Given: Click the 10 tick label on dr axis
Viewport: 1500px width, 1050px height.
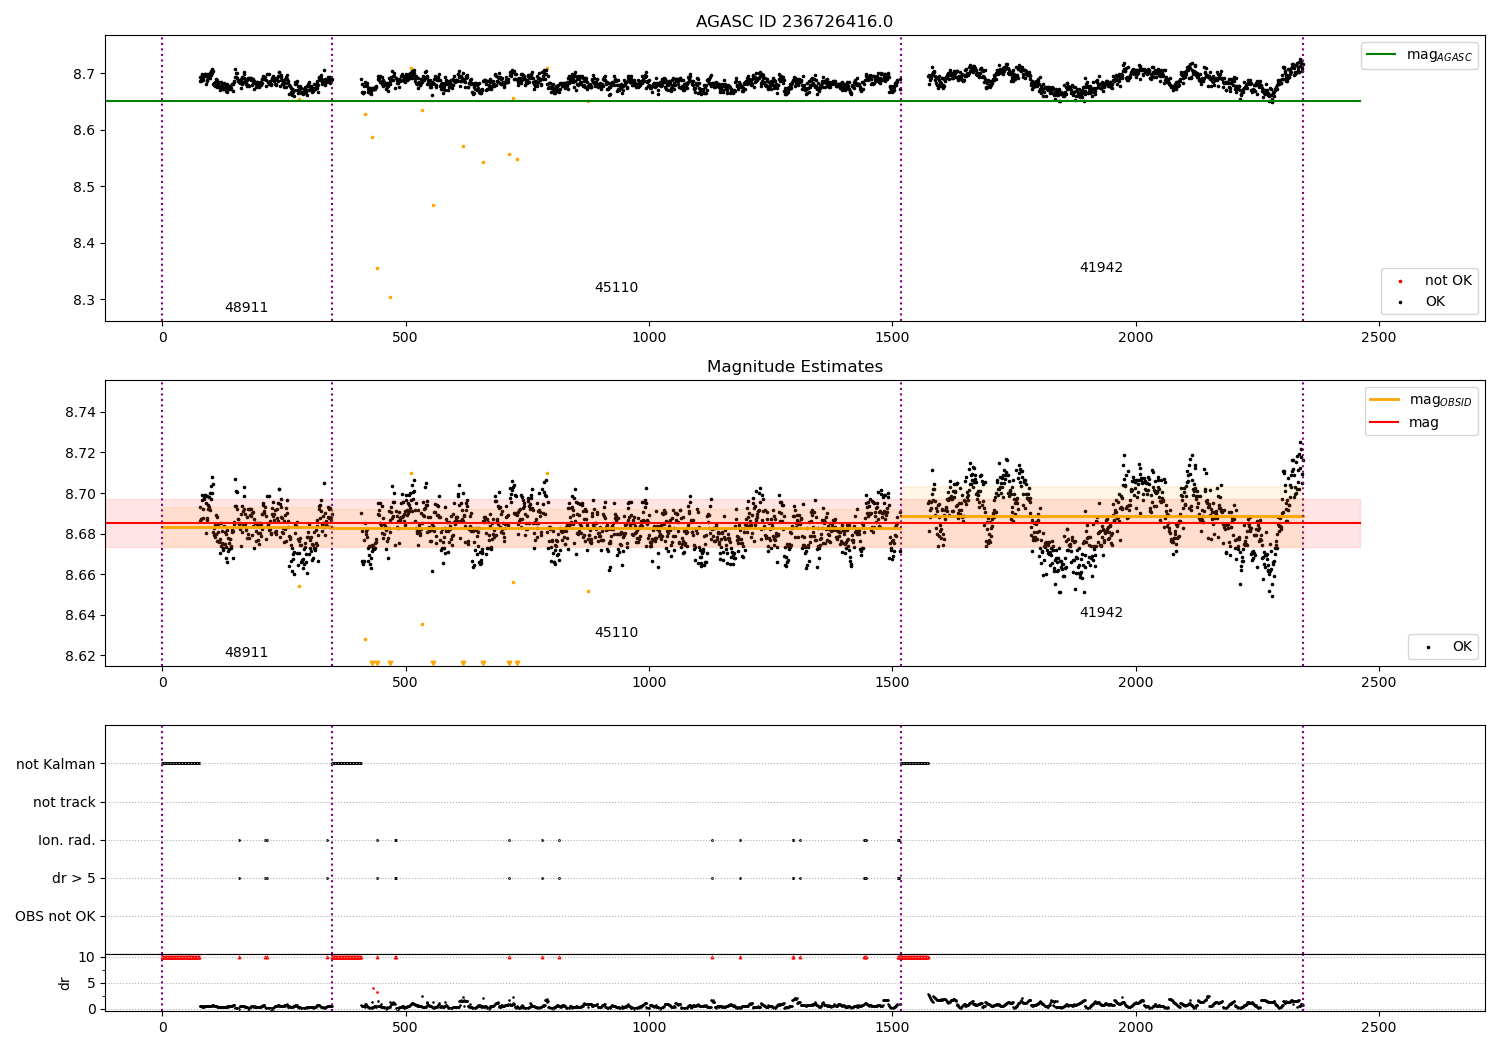Looking at the screenshot, I should pyautogui.click(x=87, y=958).
